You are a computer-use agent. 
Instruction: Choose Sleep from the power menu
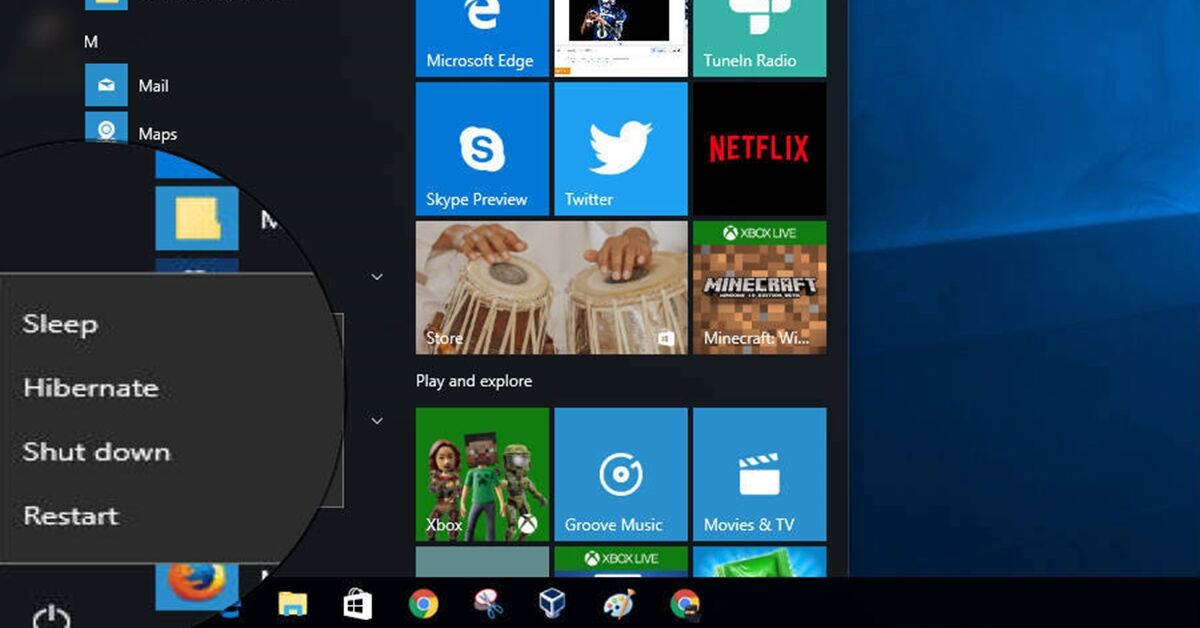click(x=60, y=324)
